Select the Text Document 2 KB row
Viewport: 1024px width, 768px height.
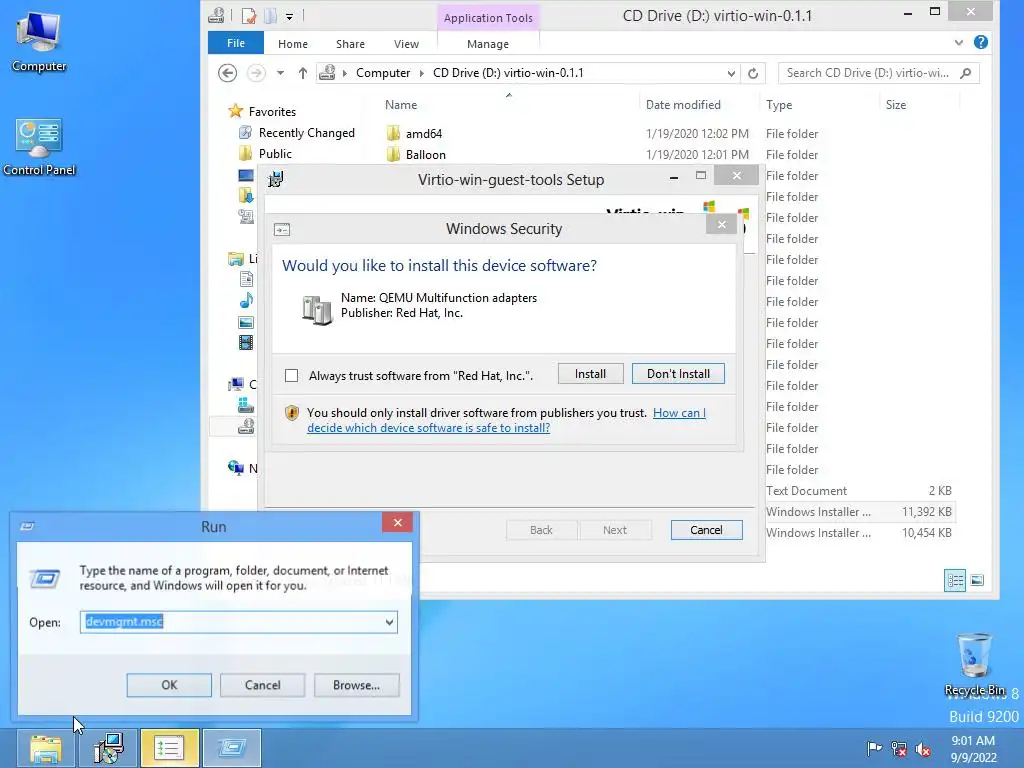pyautogui.click(x=860, y=490)
